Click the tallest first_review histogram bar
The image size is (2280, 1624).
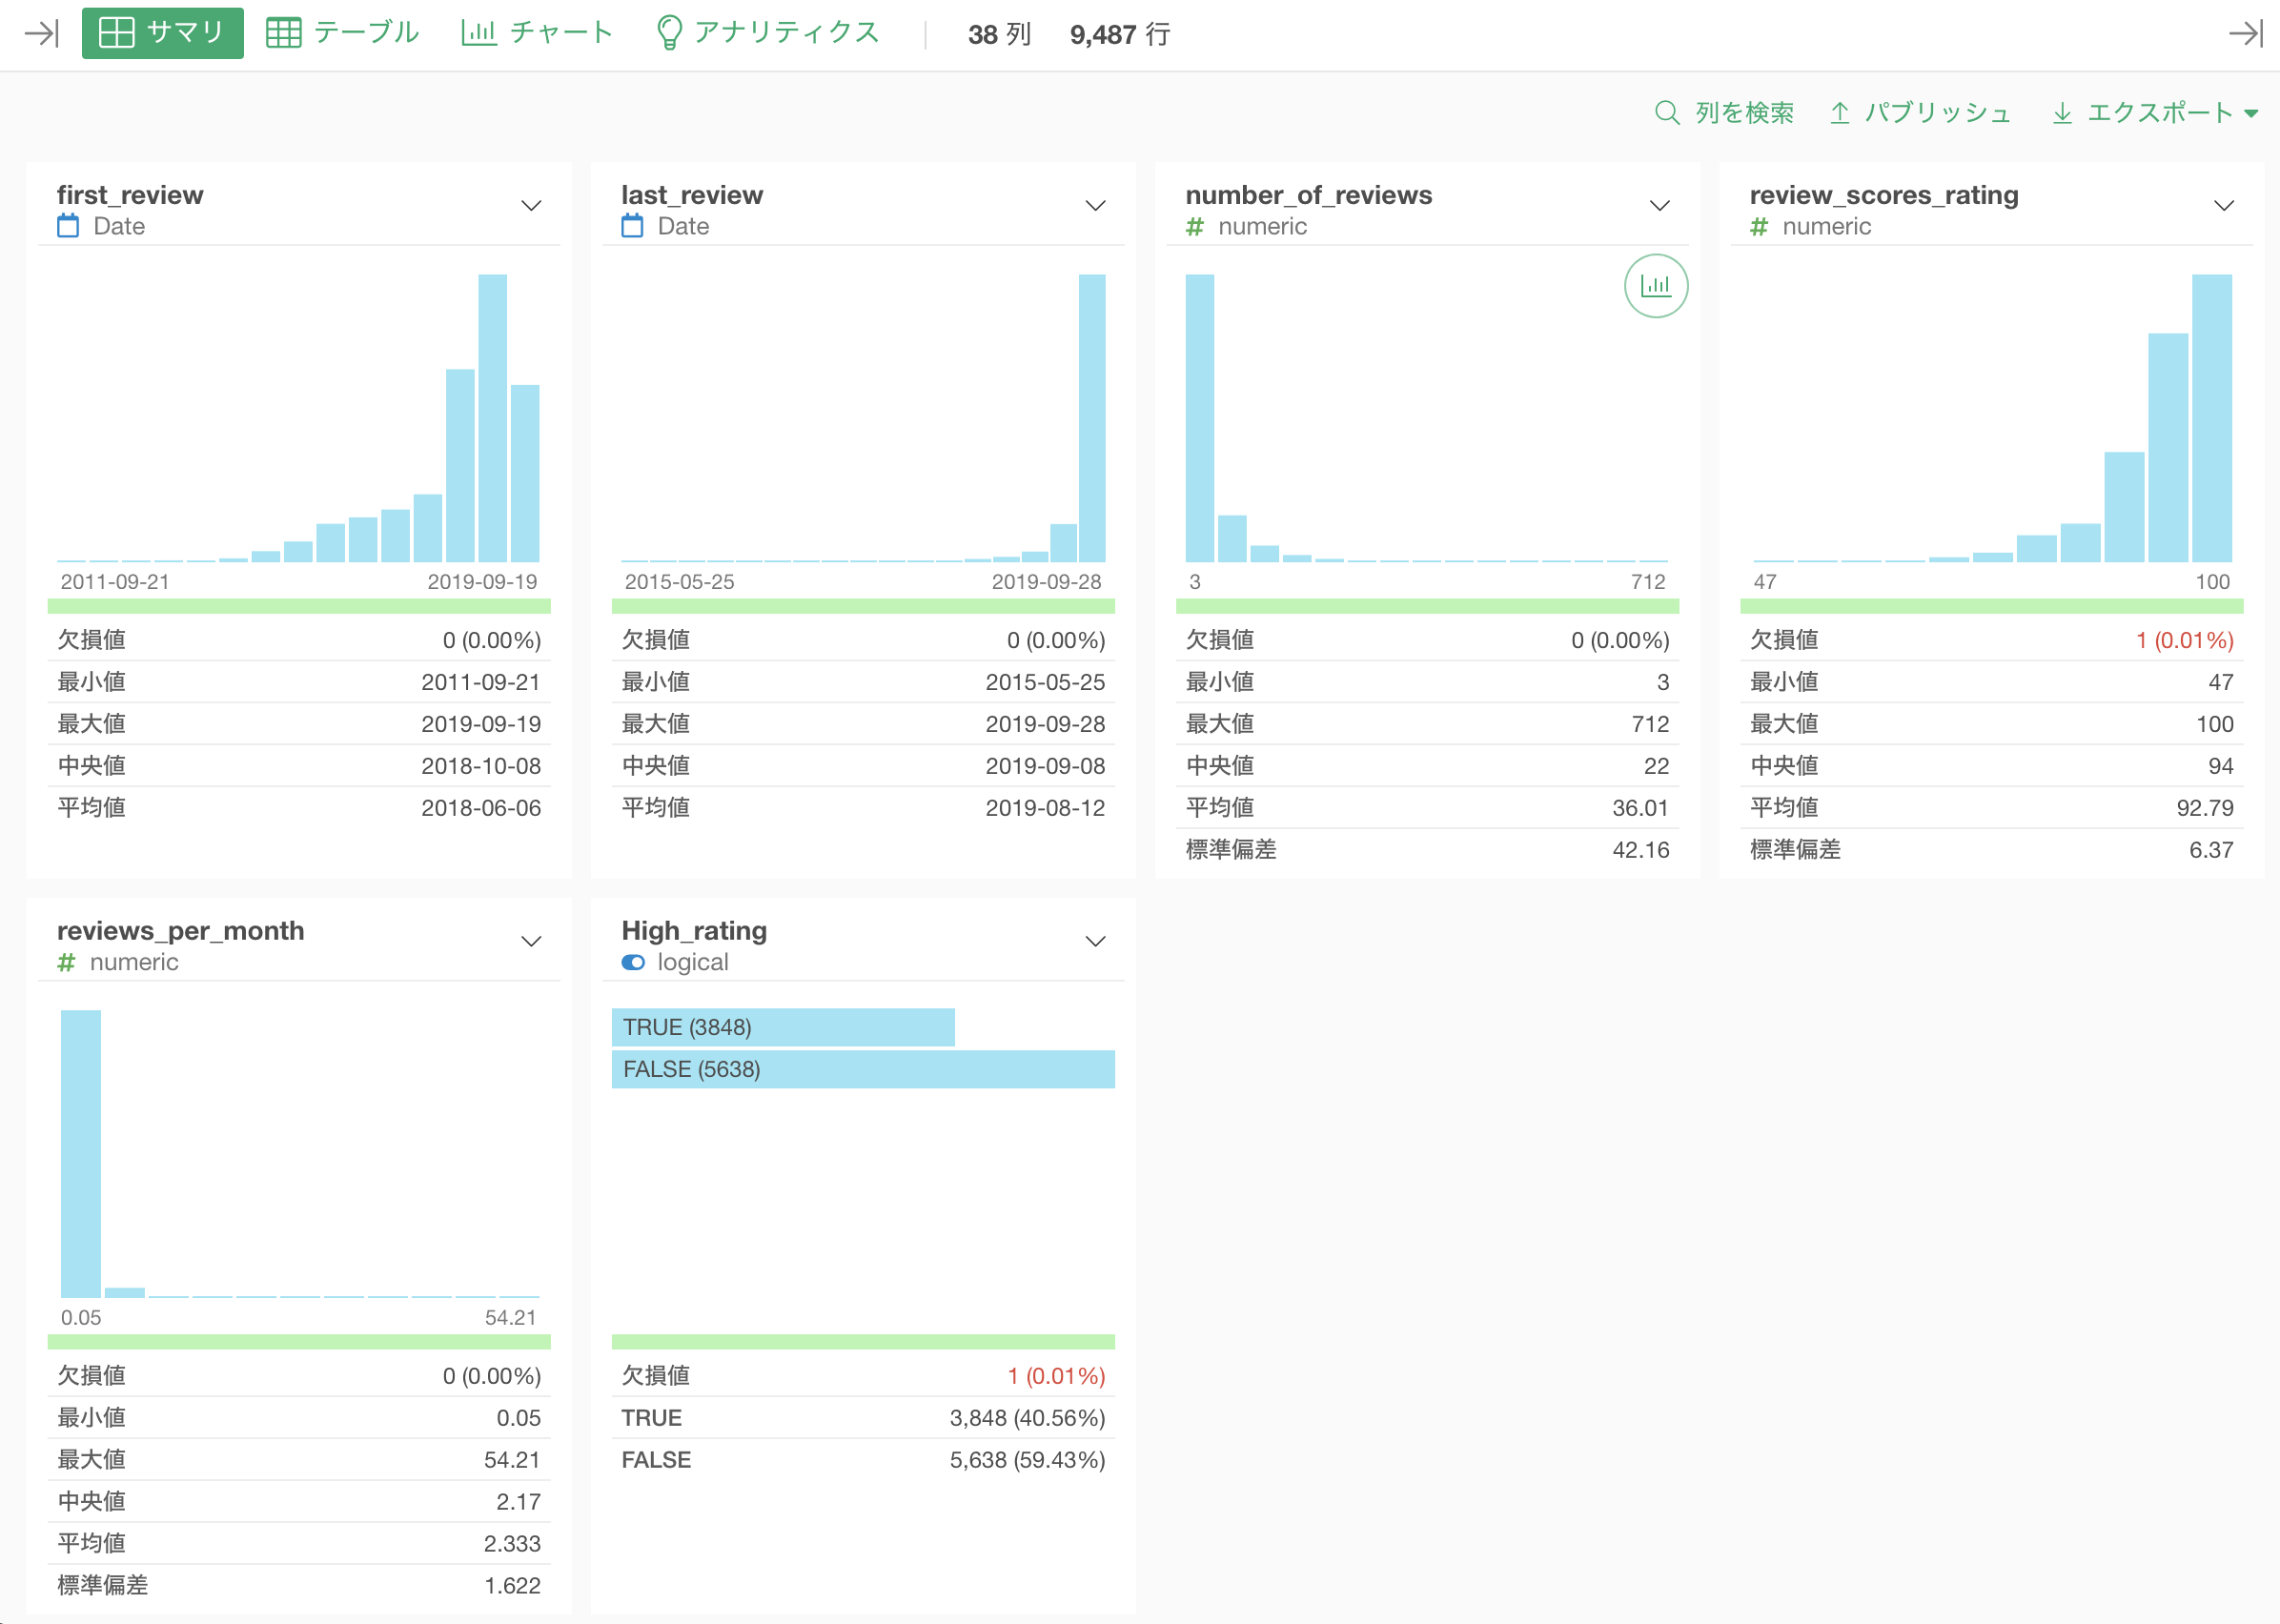(x=492, y=418)
